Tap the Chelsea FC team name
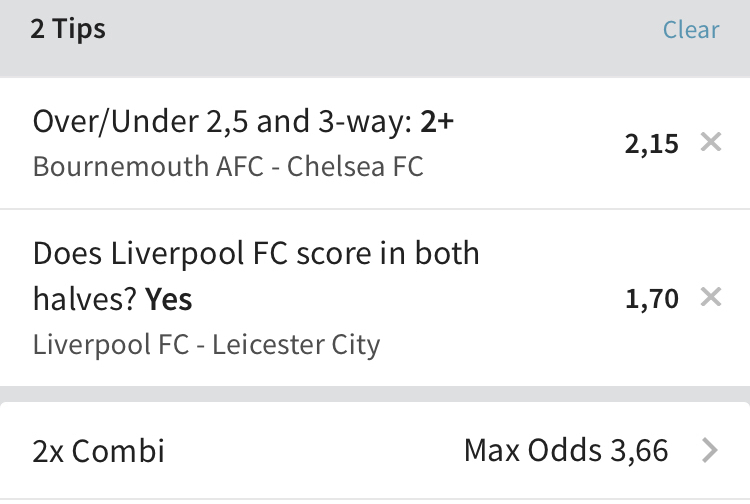The image size is (750, 504). pyautogui.click(x=355, y=165)
